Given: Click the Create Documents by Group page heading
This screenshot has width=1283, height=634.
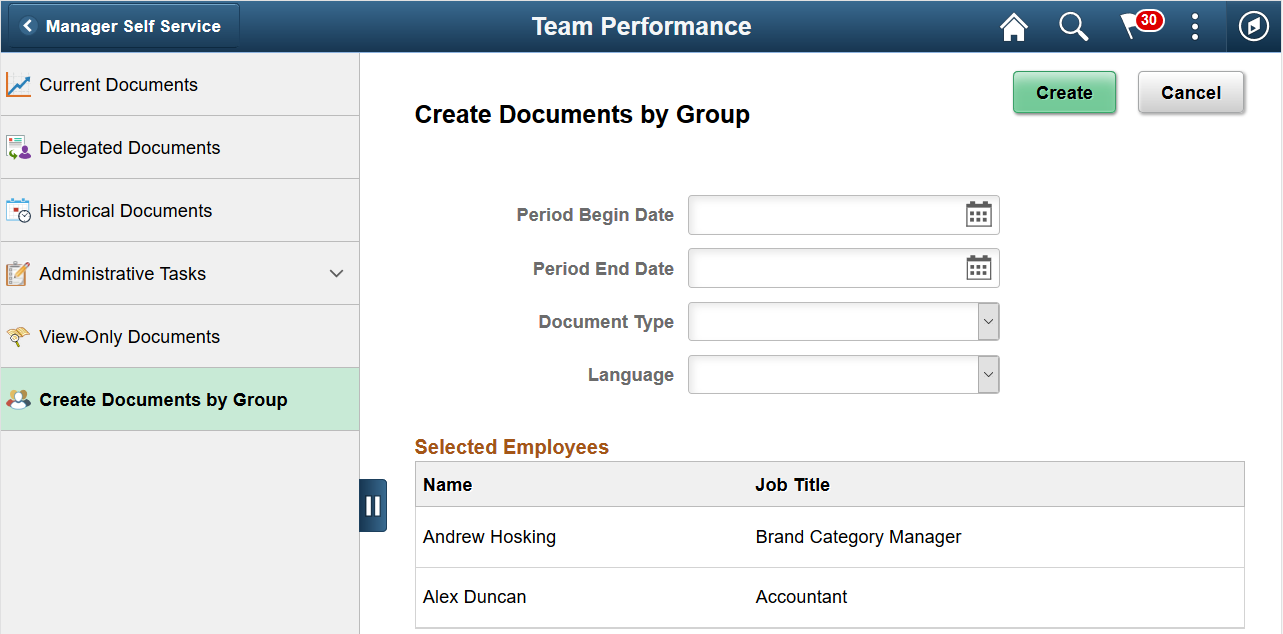Looking at the screenshot, I should (582, 115).
